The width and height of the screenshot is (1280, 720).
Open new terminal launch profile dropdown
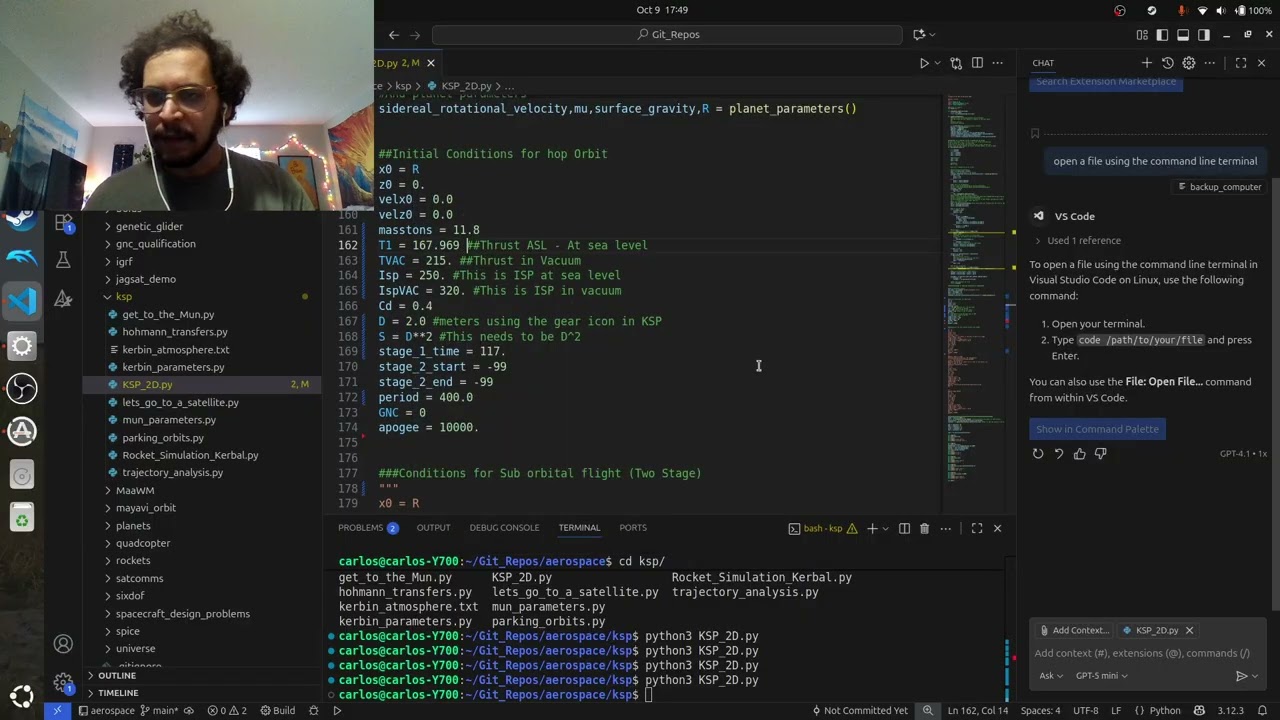click(x=887, y=528)
